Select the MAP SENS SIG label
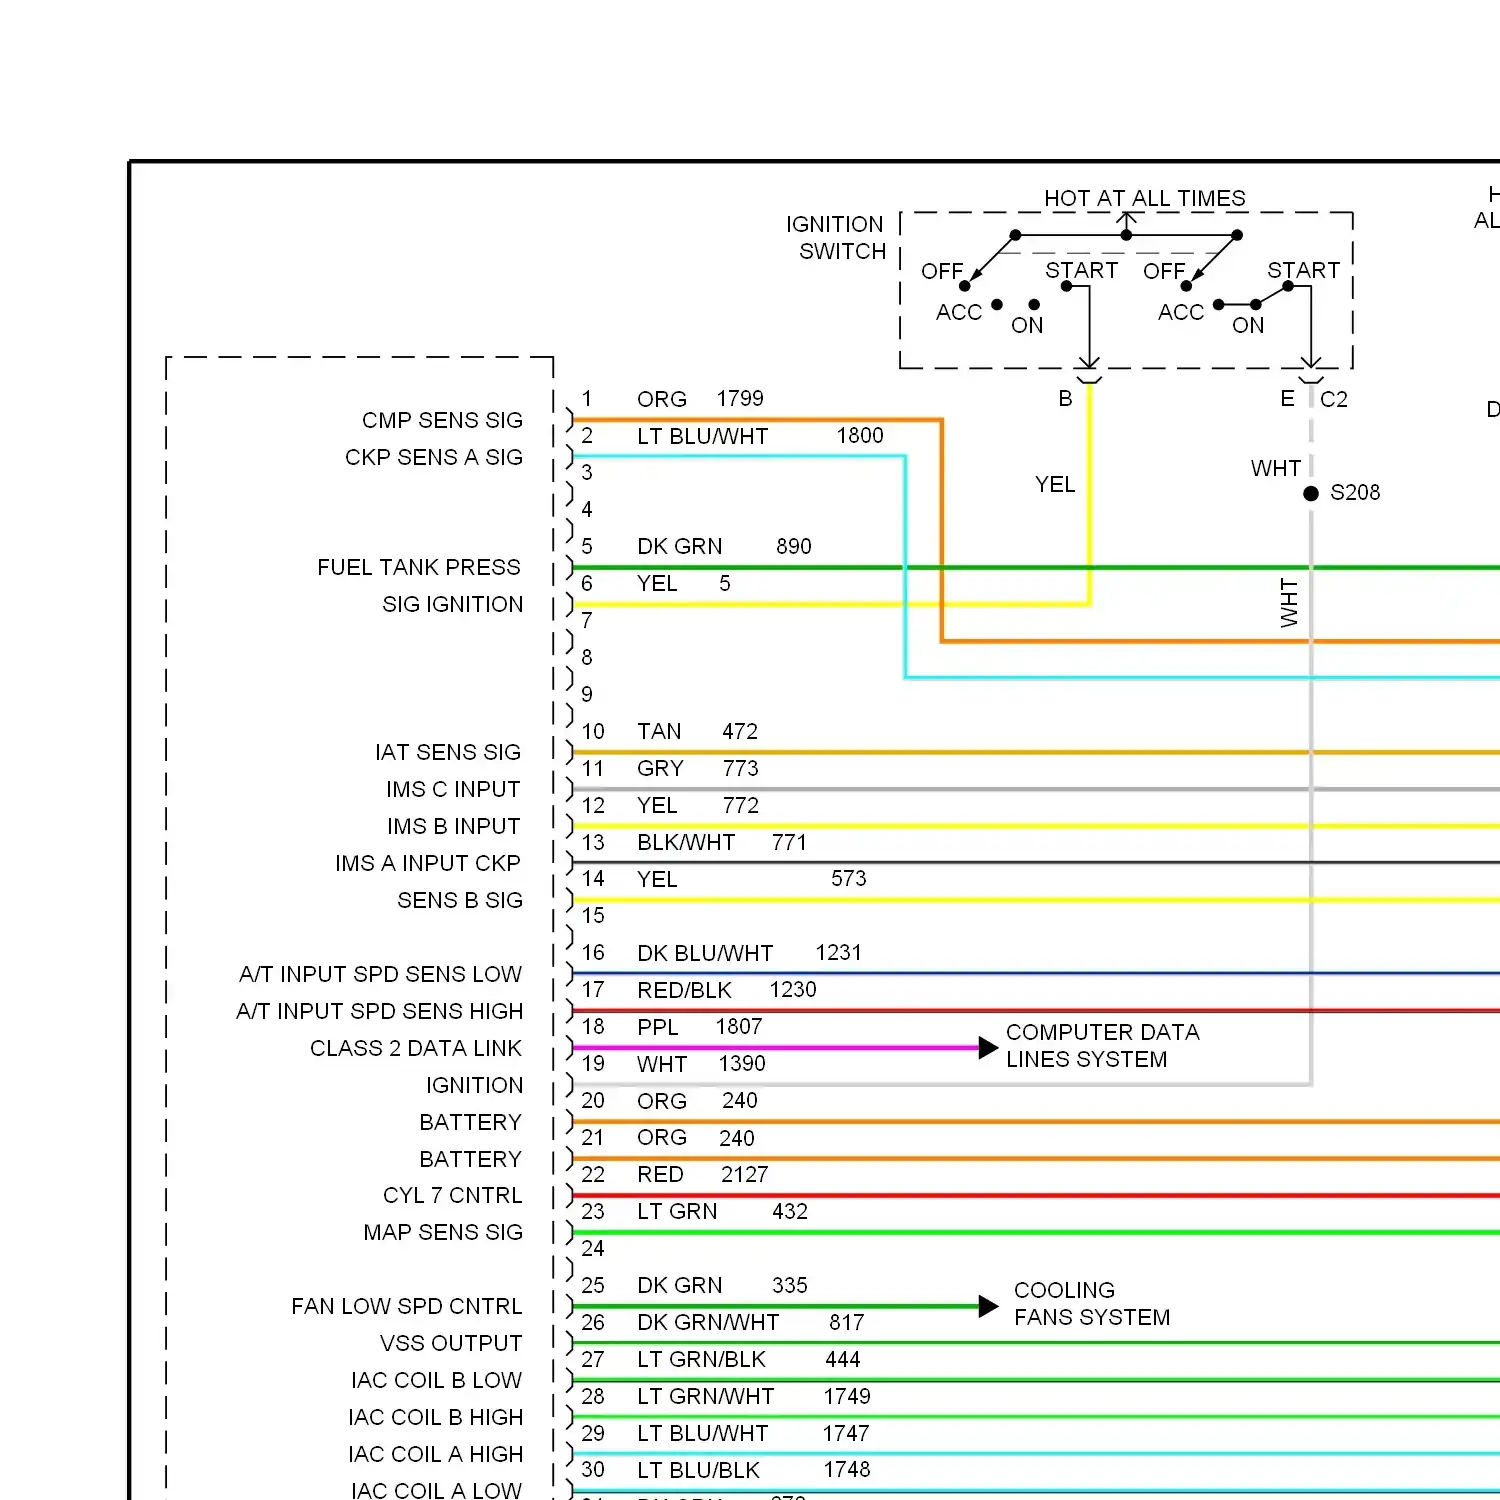Screen dimensions: 1500x1500 point(443,1232)
